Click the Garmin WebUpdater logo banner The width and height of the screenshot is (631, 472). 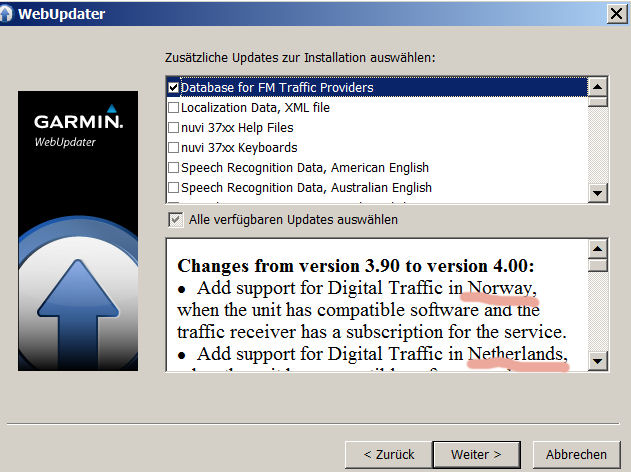point(79,130)
